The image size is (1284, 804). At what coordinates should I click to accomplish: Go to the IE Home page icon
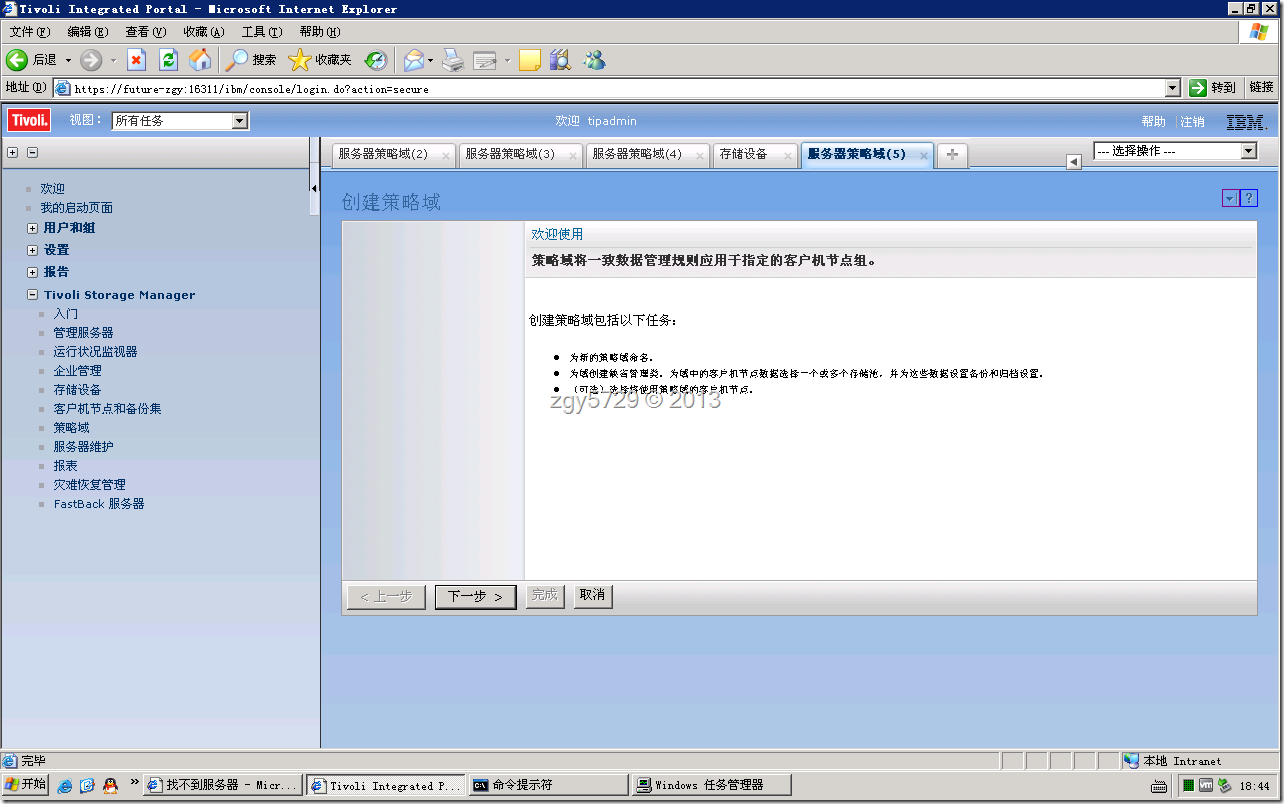click(200, 60)
